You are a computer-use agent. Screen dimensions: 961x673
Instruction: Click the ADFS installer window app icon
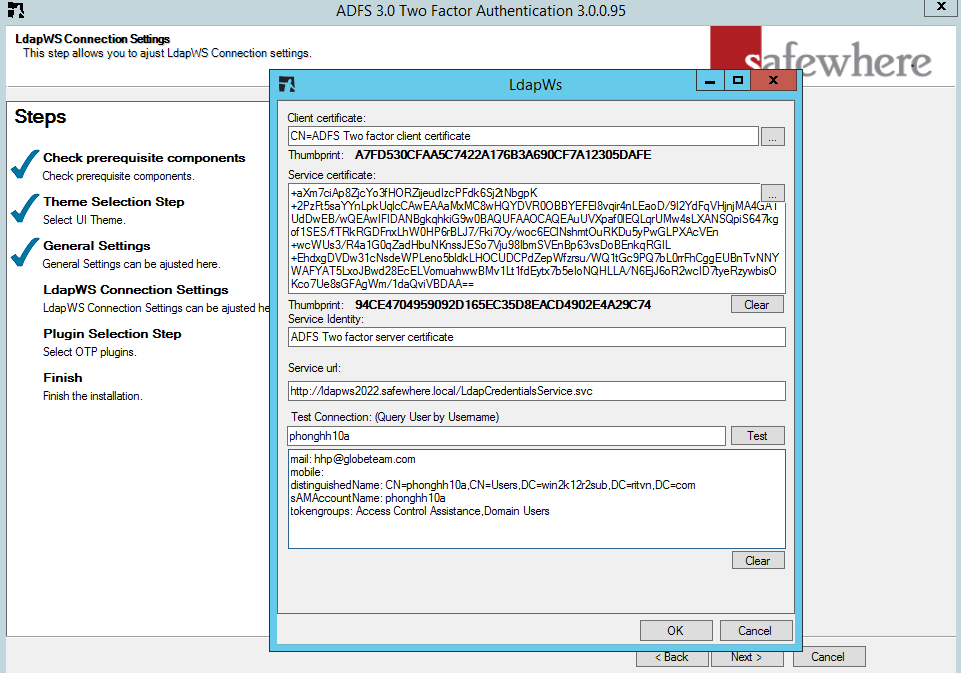point(15,9)
